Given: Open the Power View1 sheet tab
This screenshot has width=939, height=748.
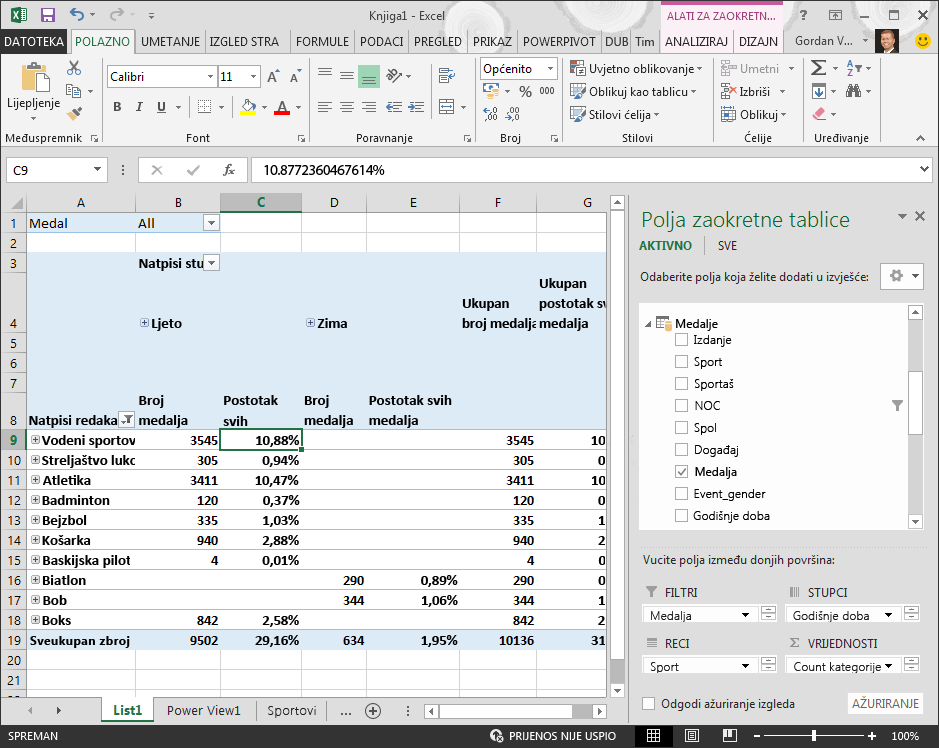Looking at the screenshot, I should coord(204,711).
